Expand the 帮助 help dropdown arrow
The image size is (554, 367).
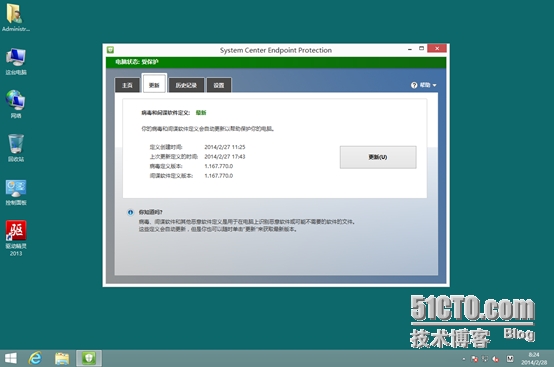[x=434, y=85]
